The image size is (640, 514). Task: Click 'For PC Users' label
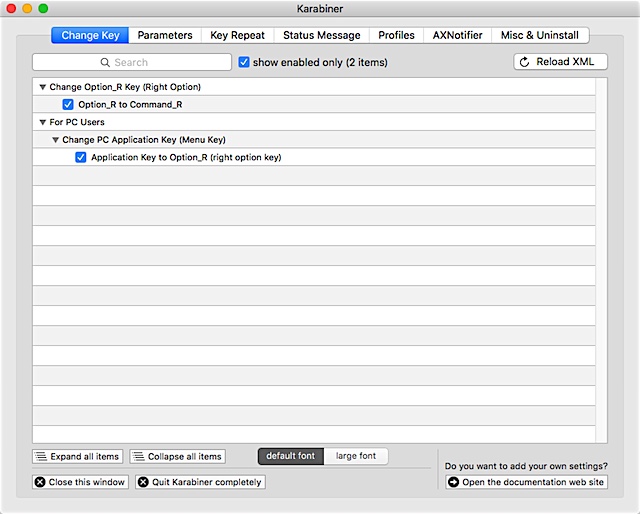77,122
